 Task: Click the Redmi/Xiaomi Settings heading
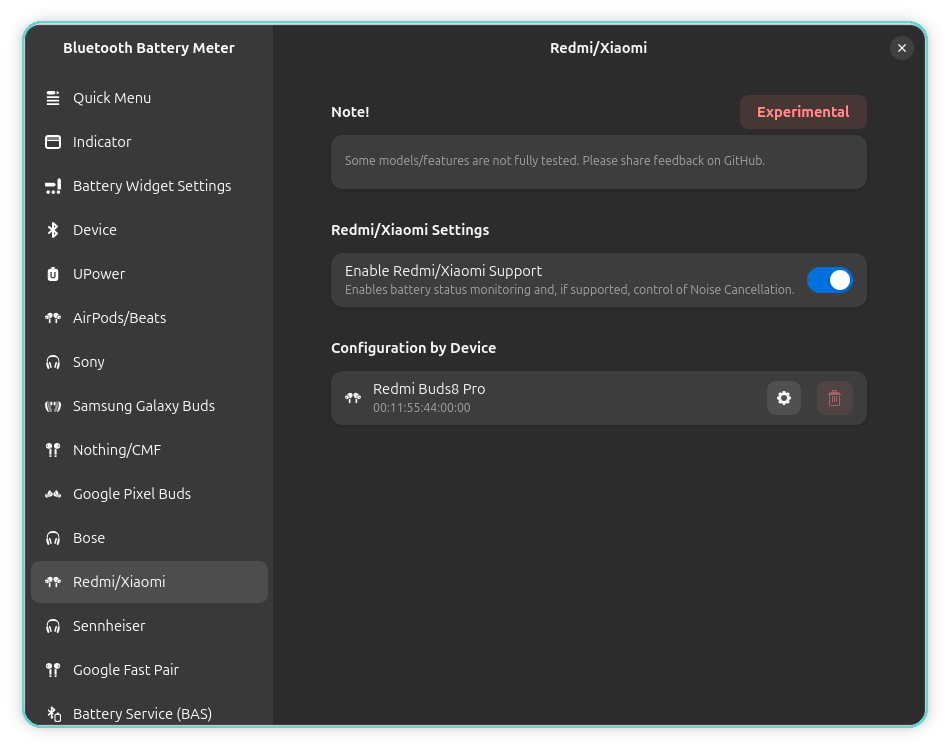pos(410,230)
